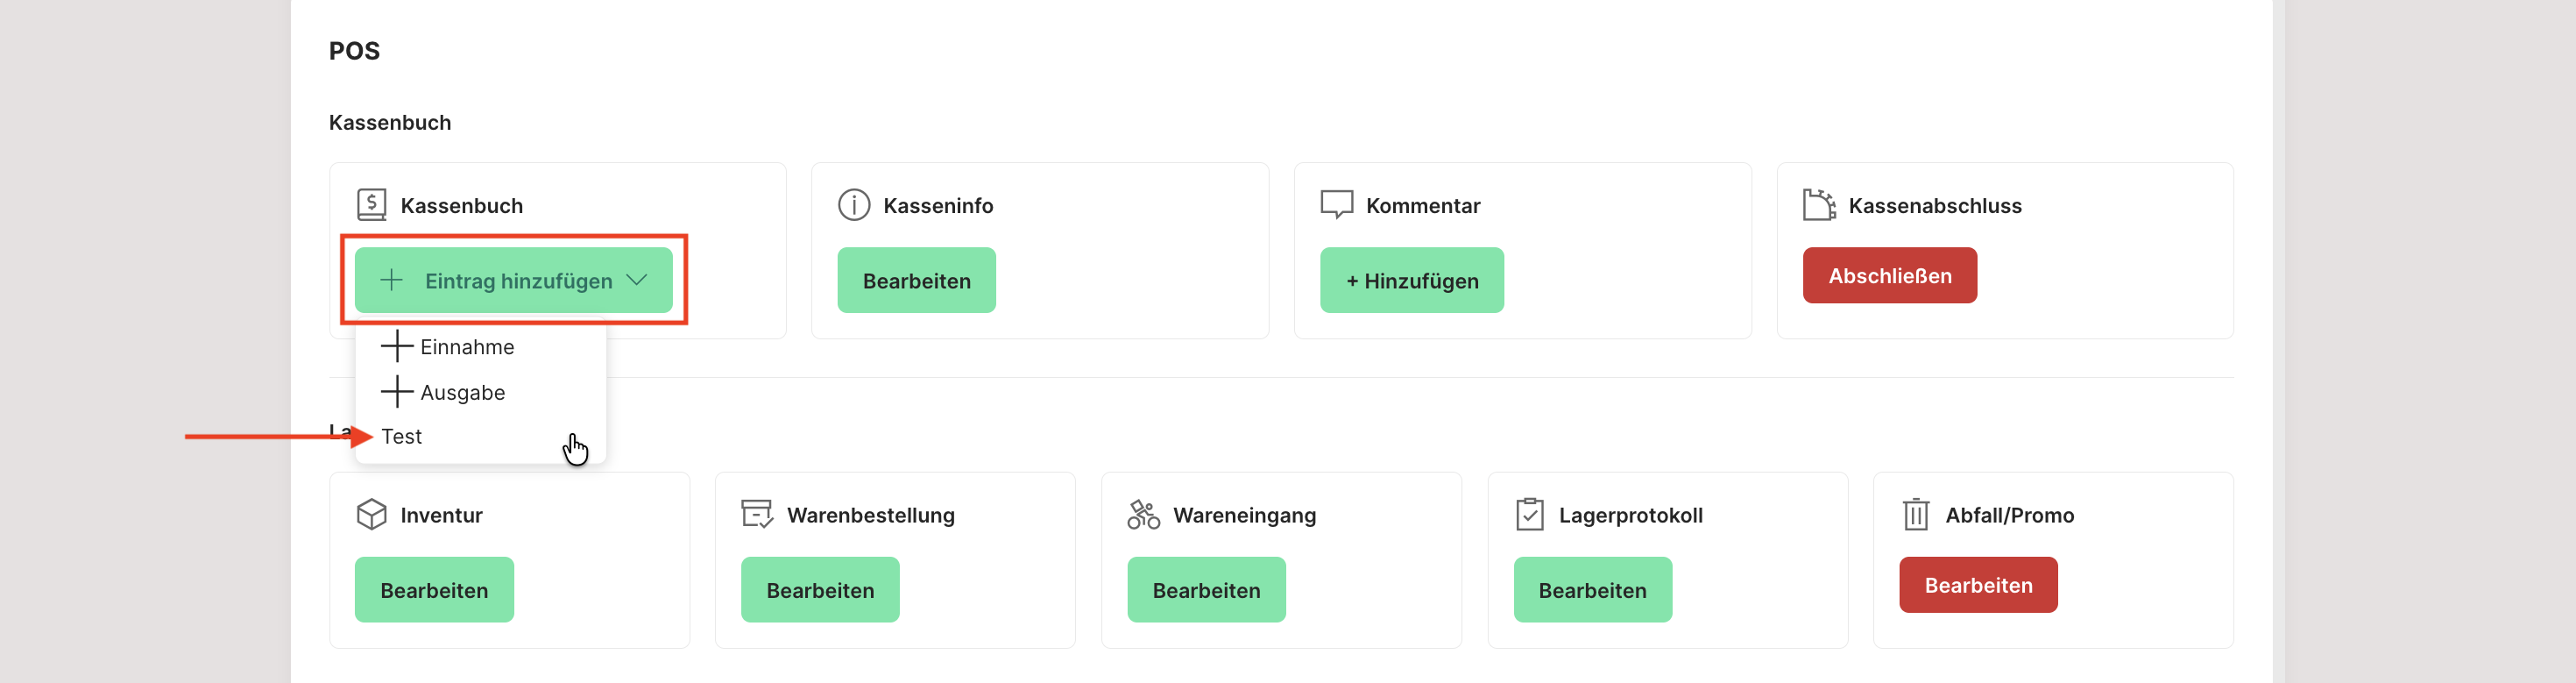Open Bearbeiten under Lagerprotokoll
The width and height of the screenshot is (2576, 683).
click(x=1591, y=590)
